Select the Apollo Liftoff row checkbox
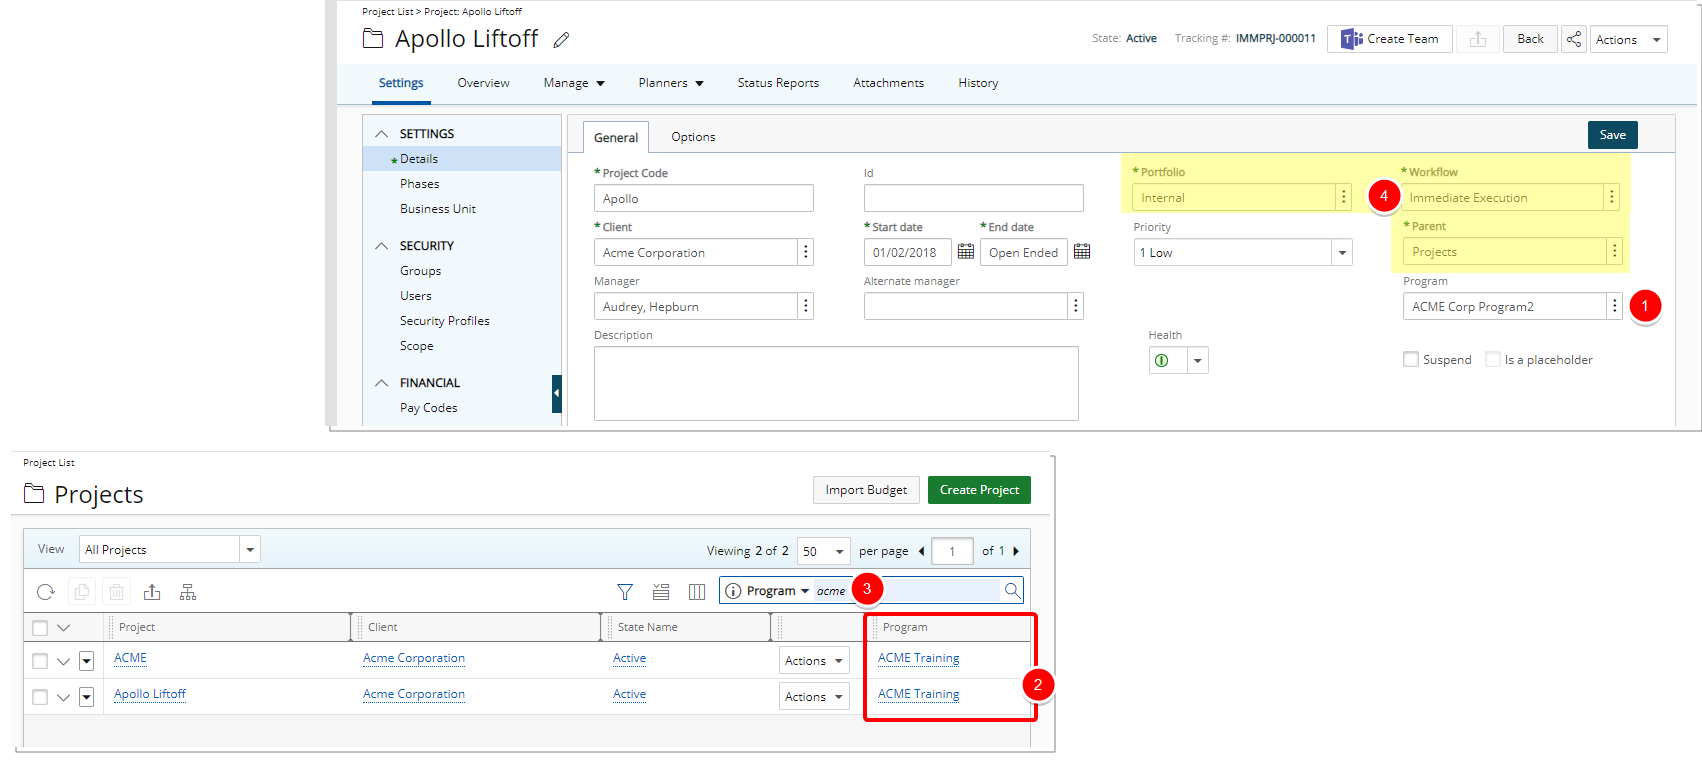The height and width of the screenshot is (764, 1702). point(40,697)
